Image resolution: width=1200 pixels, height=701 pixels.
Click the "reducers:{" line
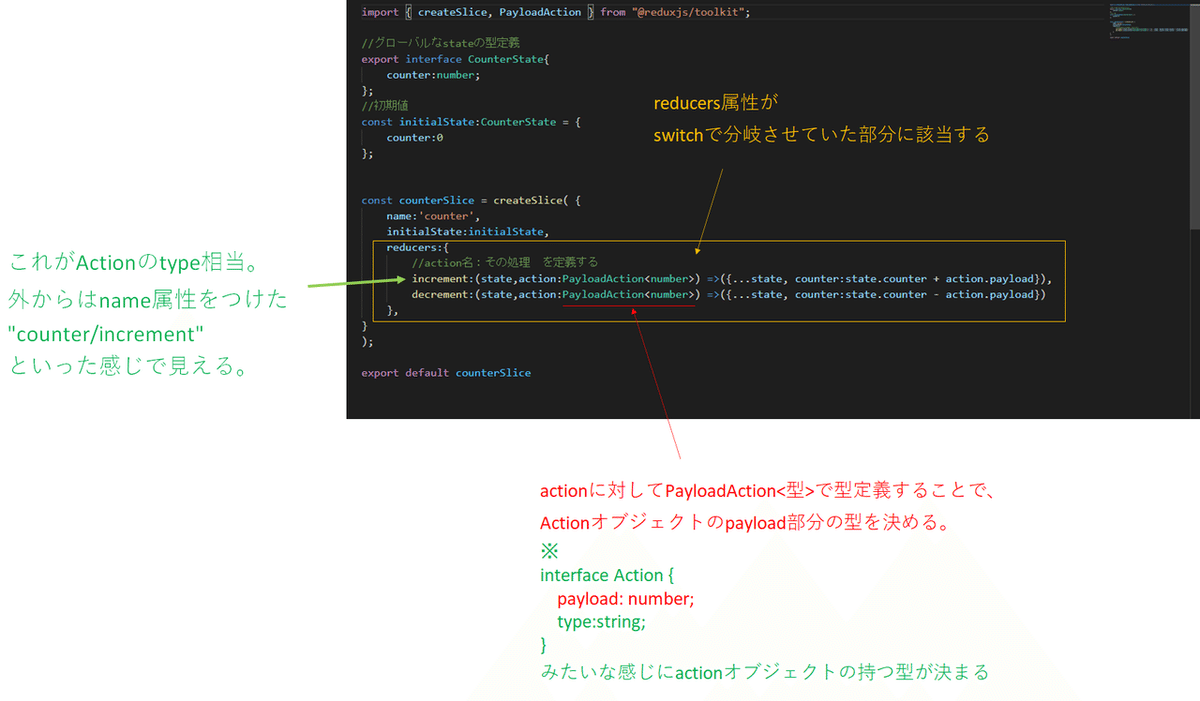tap(418, 247)
